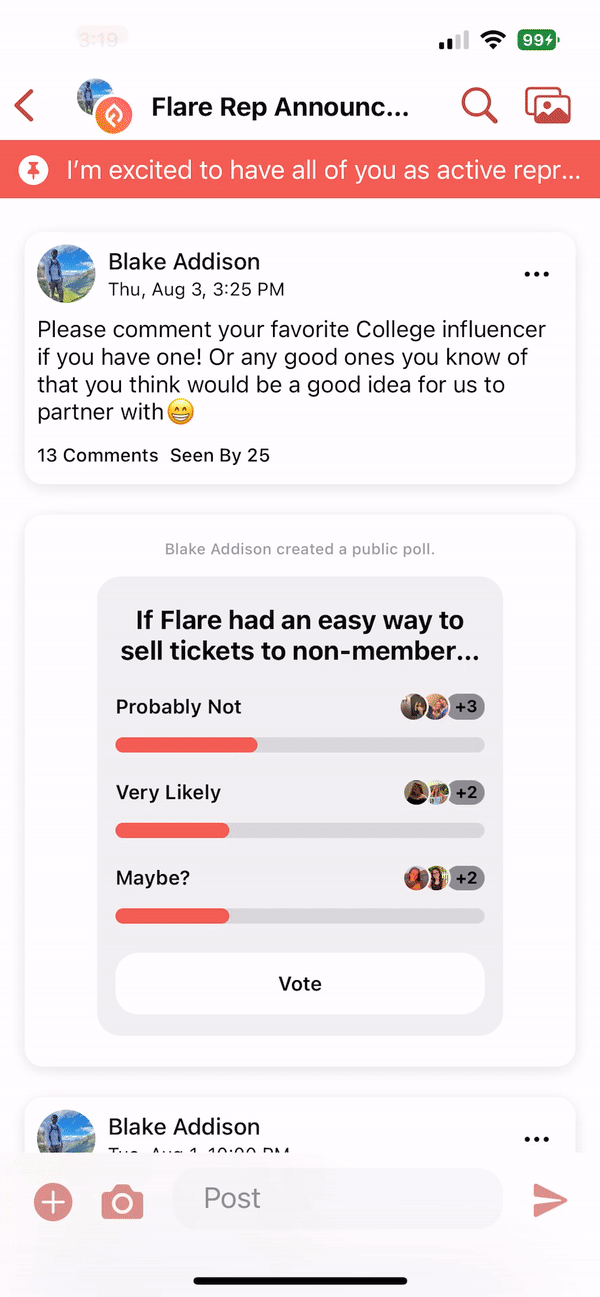Select the "Maybe?" poll option
The width and height of the screenshot is (600, 1297).
coord(153,878)
